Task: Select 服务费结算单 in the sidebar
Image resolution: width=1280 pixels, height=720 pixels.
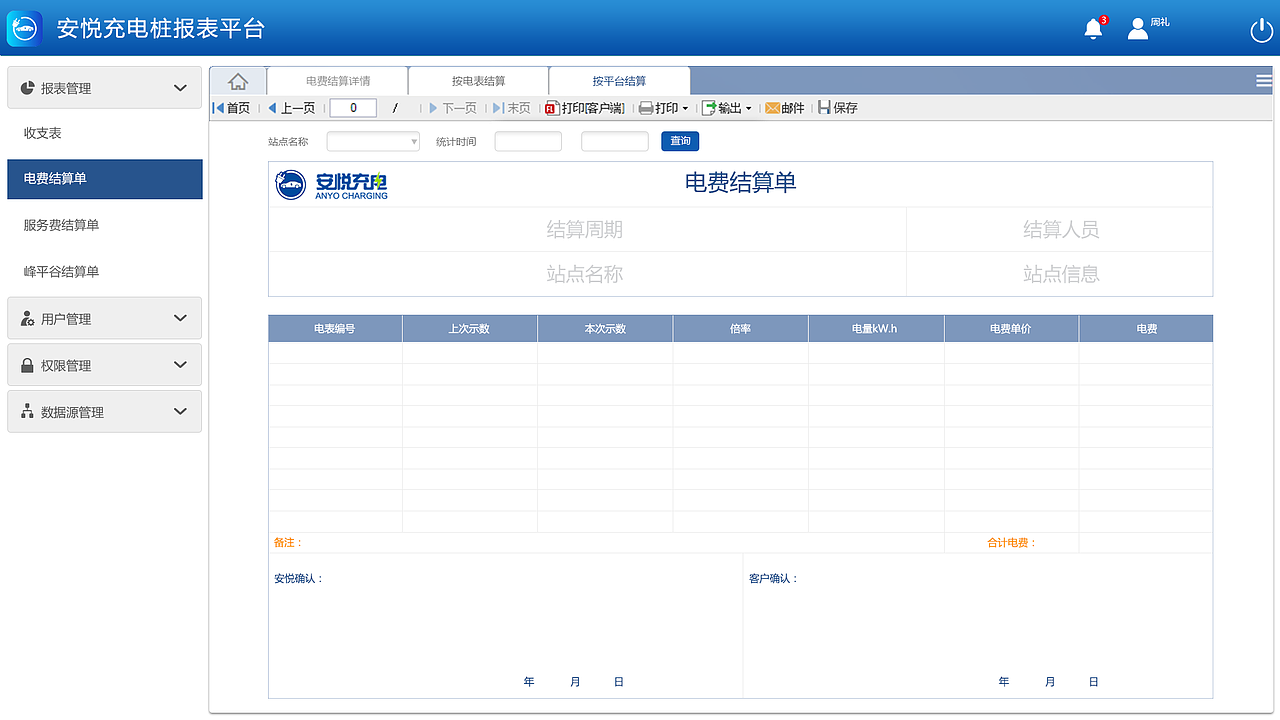Action: (104, 225)
